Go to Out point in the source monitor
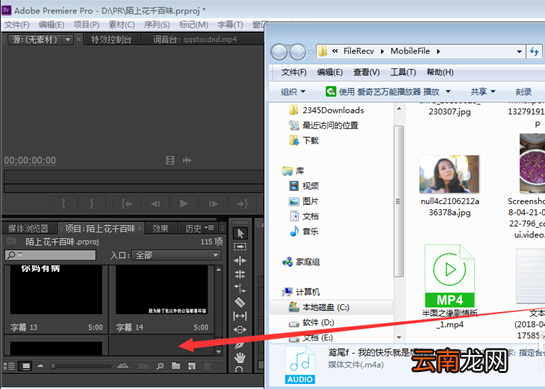The height and width of the screenshot is (389, 545). click(242, 204)
